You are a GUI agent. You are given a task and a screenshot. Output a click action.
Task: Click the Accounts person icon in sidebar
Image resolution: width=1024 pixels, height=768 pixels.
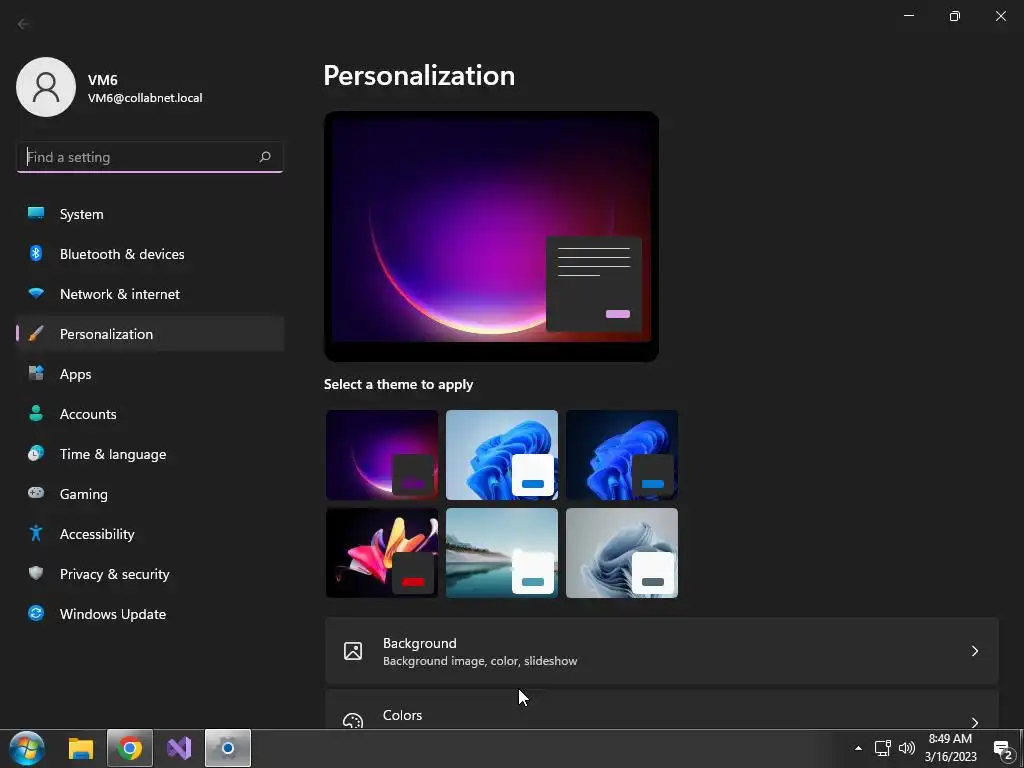pos(36,413)
